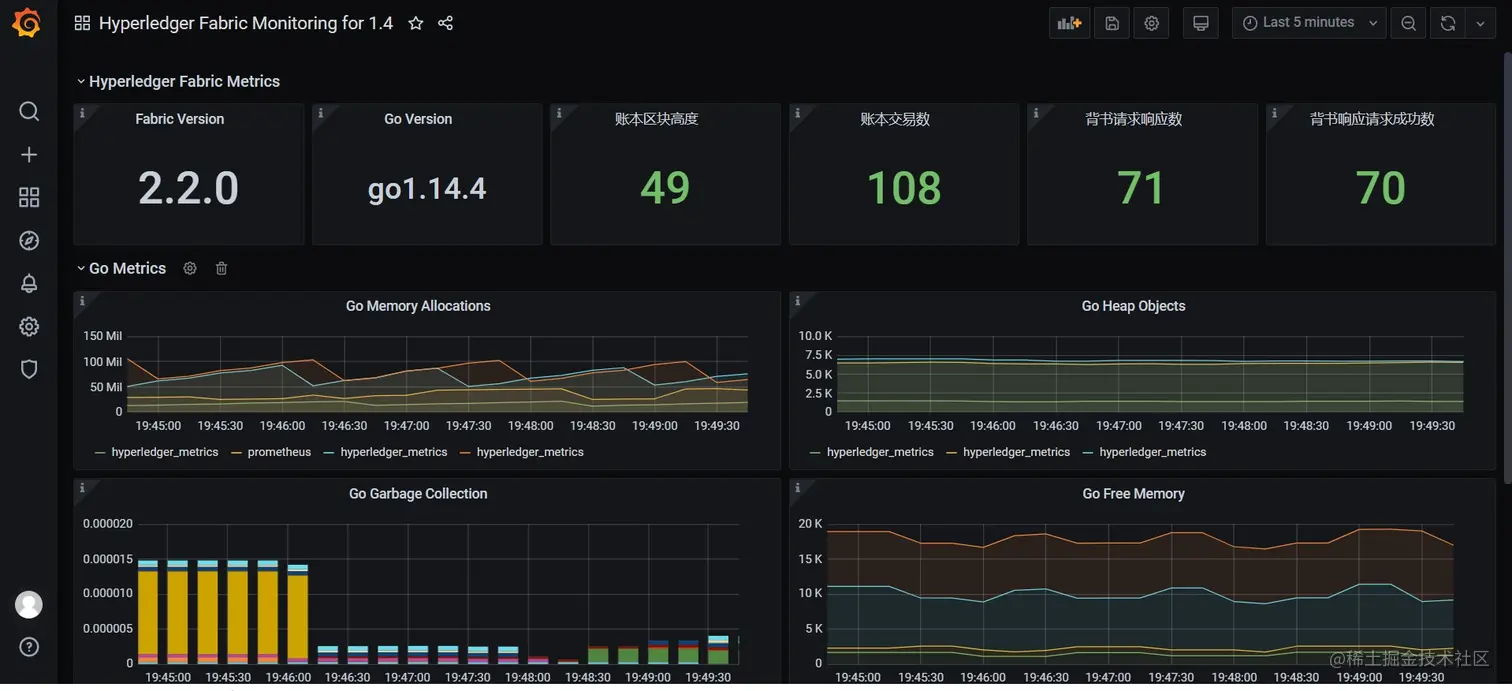
Task: Open 背书响应请求成功数 panel title menu
Action: [x=1372, y=118]
